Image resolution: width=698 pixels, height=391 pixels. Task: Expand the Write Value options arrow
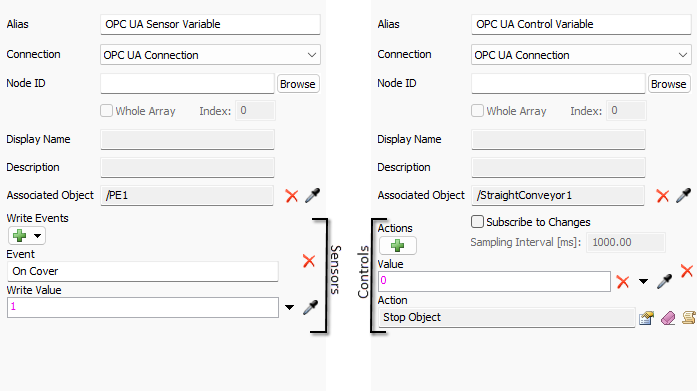click(x=289, y=307)
